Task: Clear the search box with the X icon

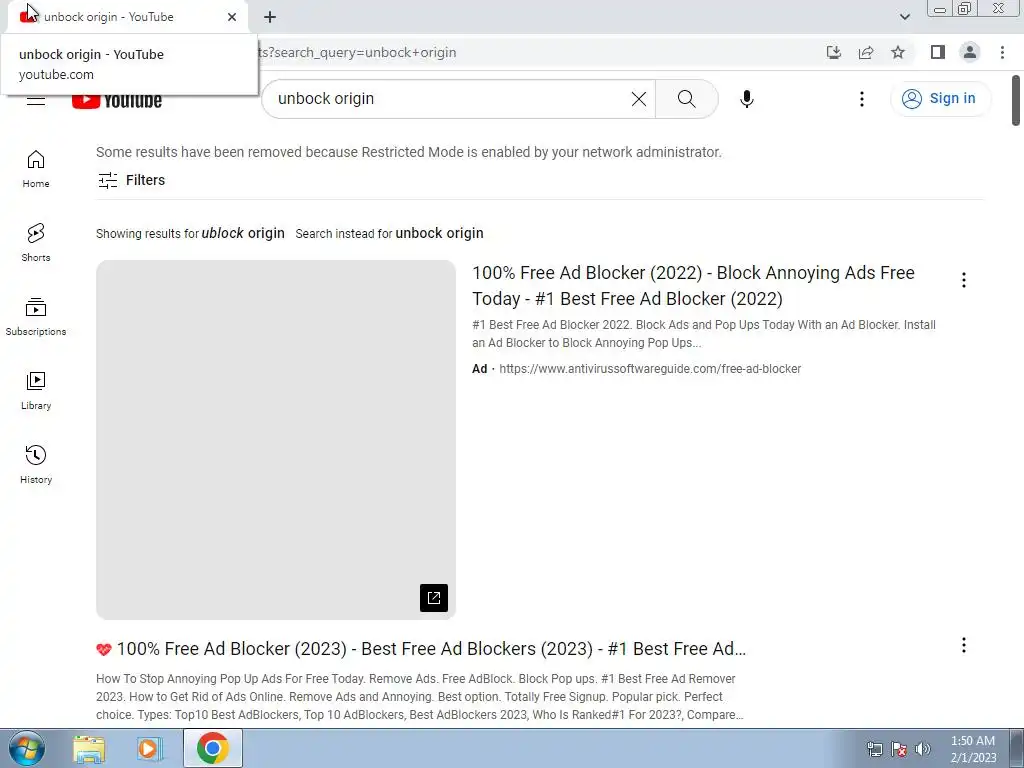Action: coord(639,99)
